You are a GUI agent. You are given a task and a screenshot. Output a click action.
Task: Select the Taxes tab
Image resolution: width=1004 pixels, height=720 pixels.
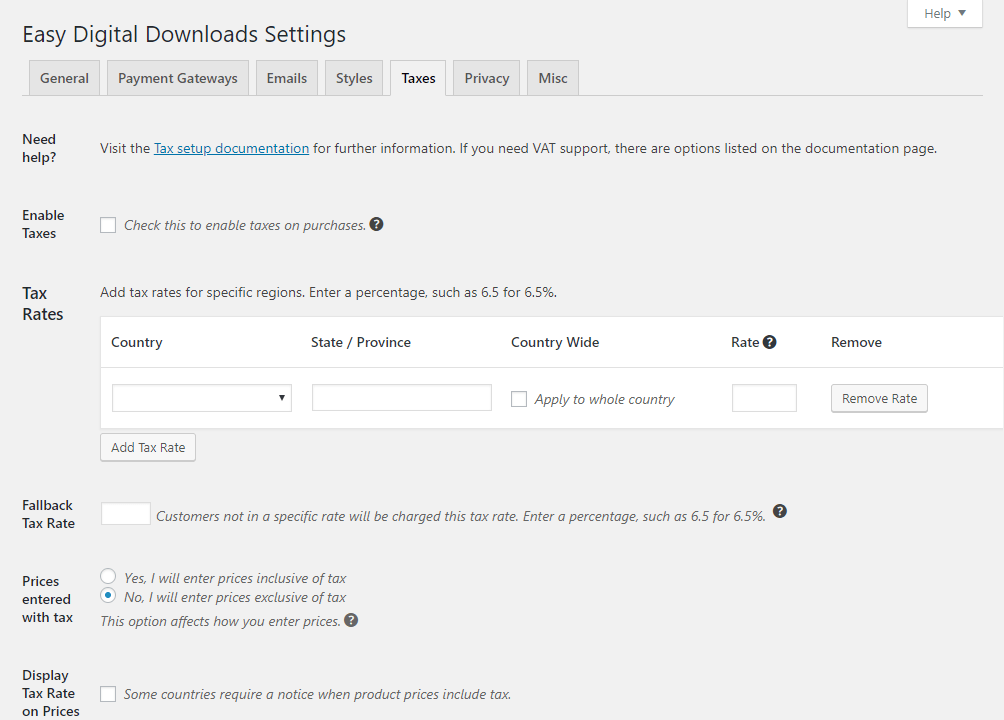point(418,78)
